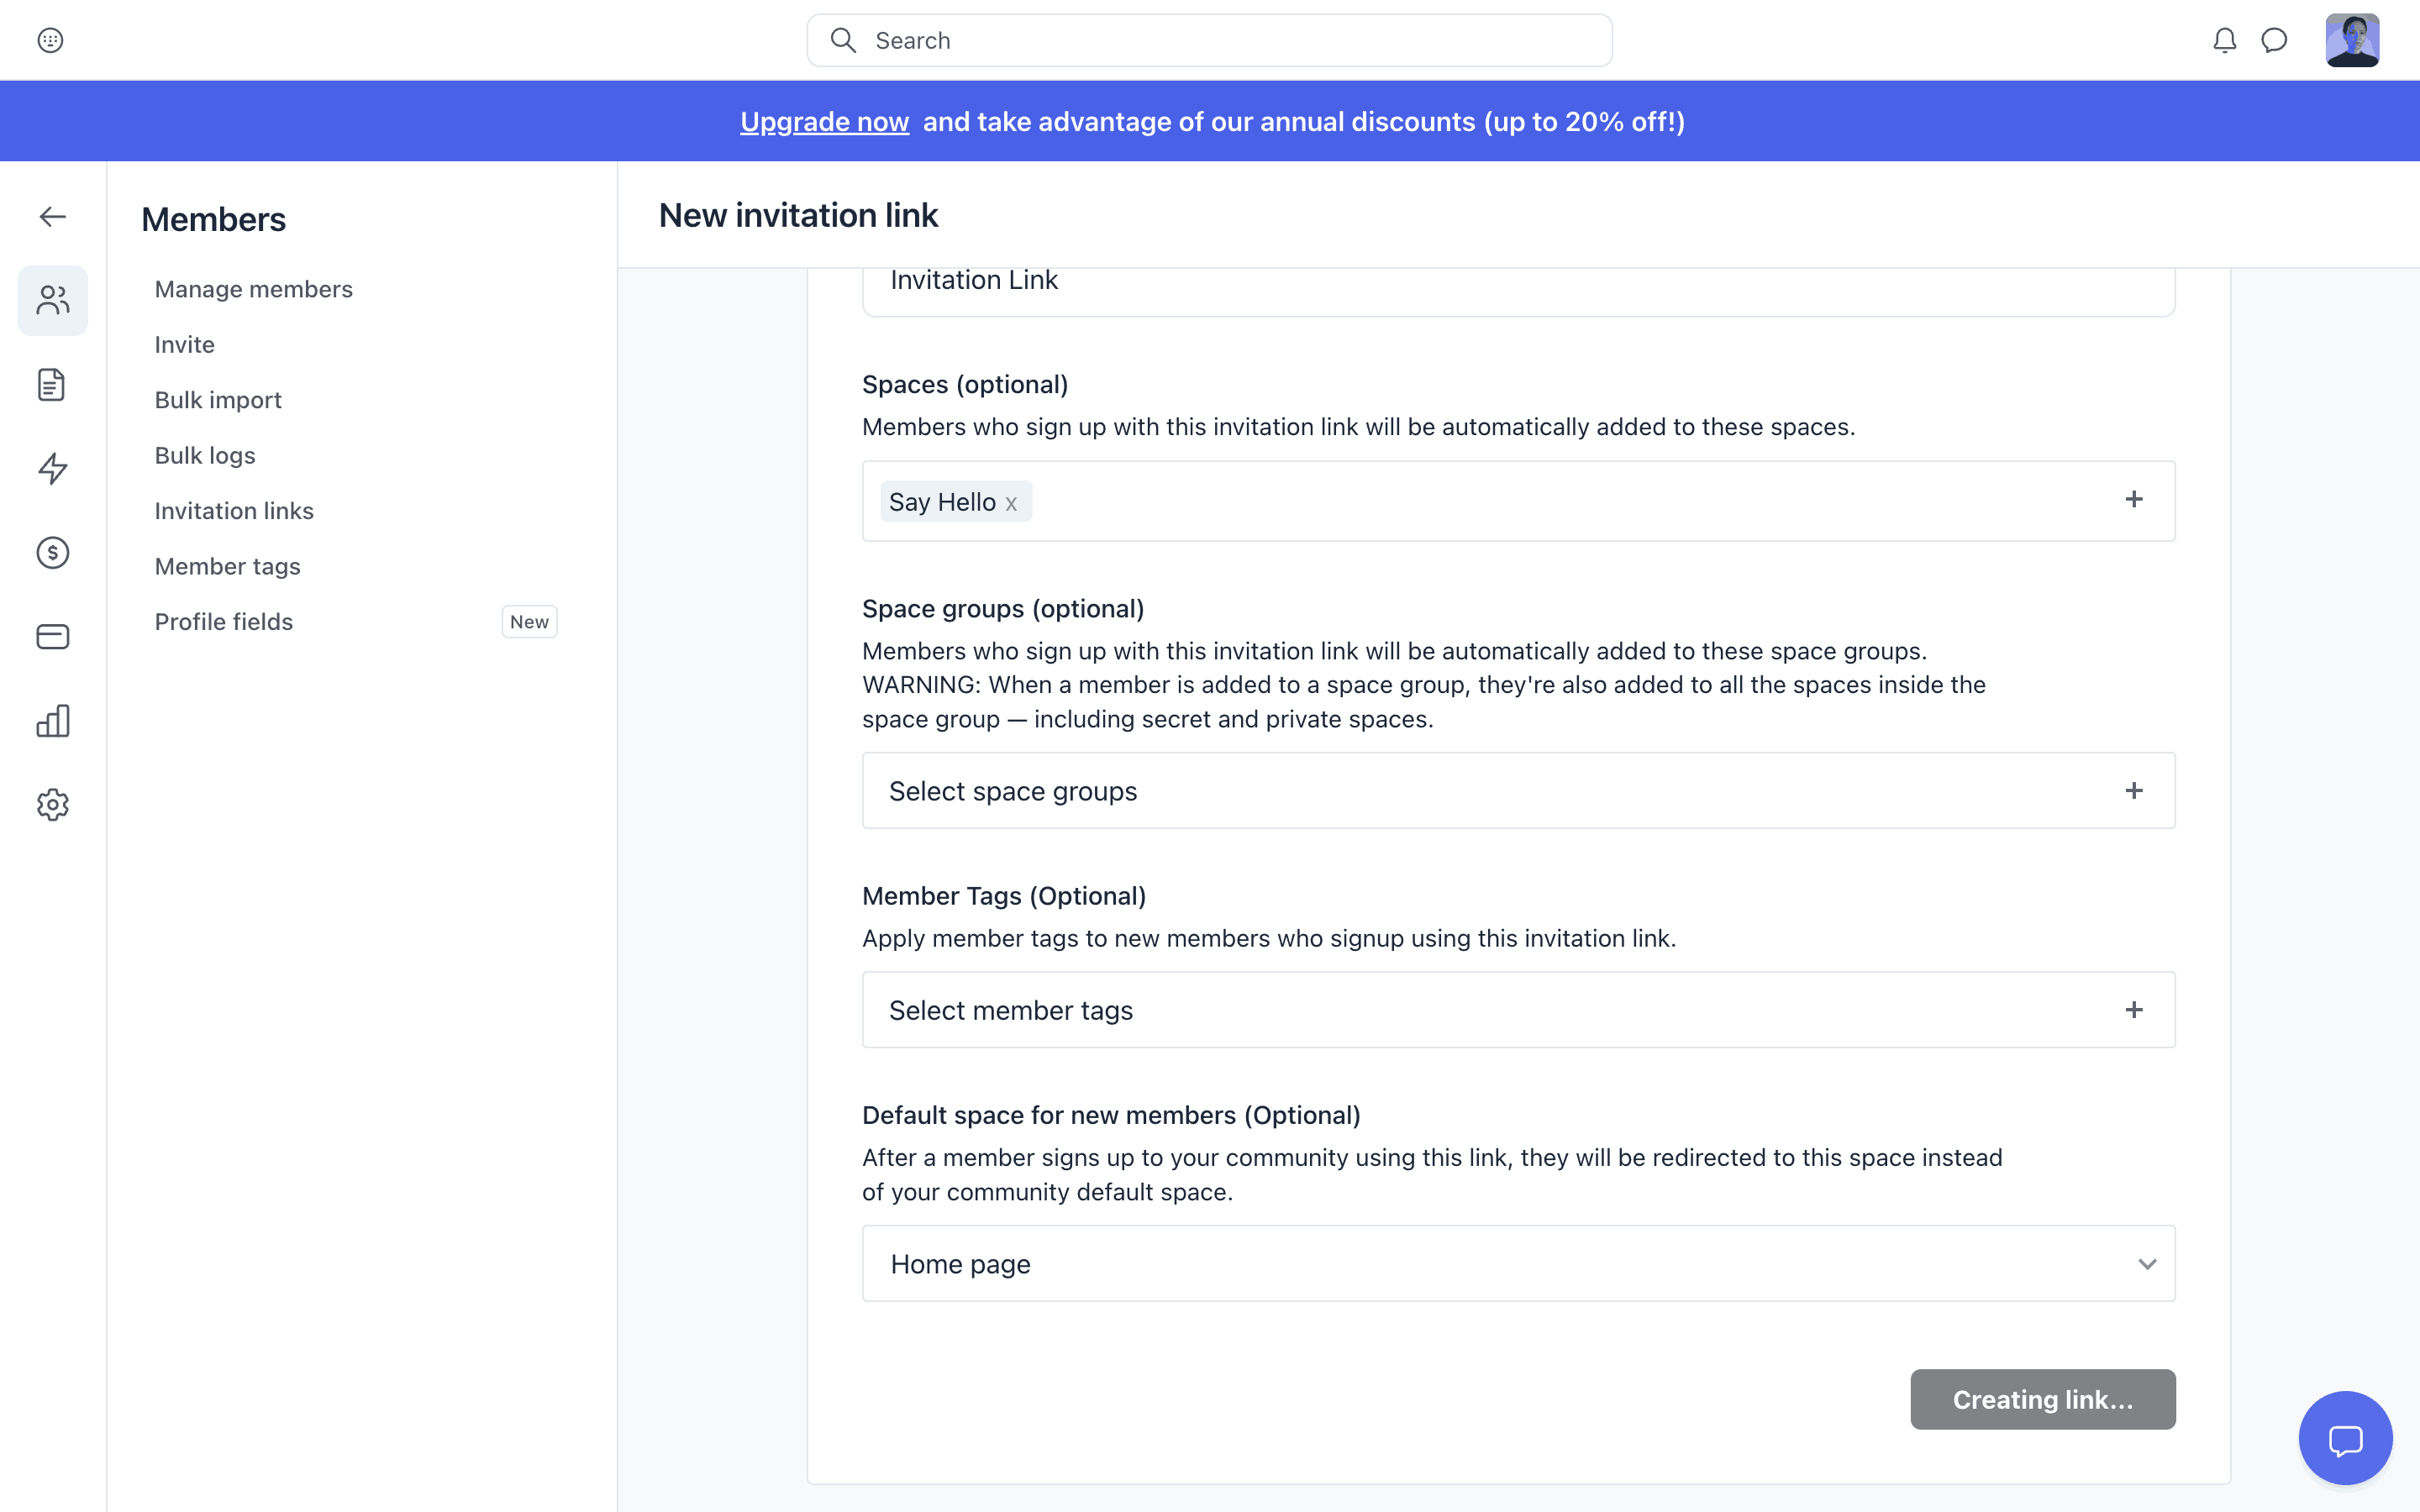
Task: Click the Creating link... button
Action: pyautogui.click(x=2042, y=1399)
